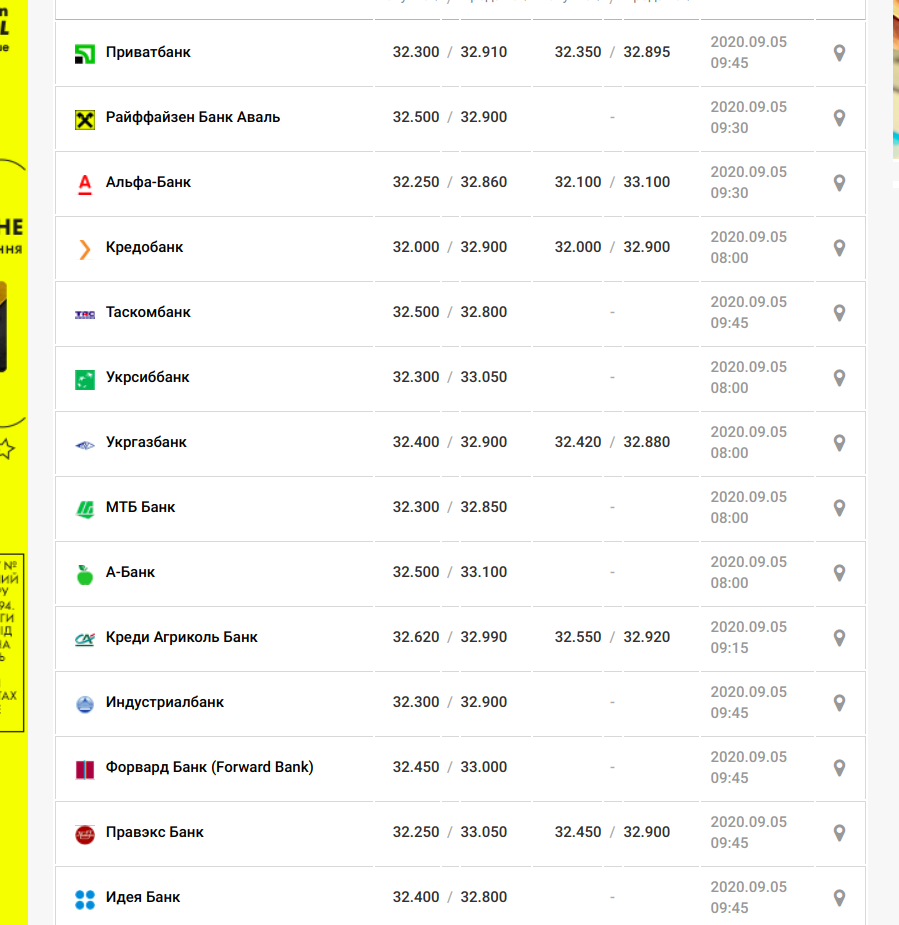Viewport: 899px width, 925px height.
Task: Click А-Банк map pin icon
Action: [x=839, y=573]
